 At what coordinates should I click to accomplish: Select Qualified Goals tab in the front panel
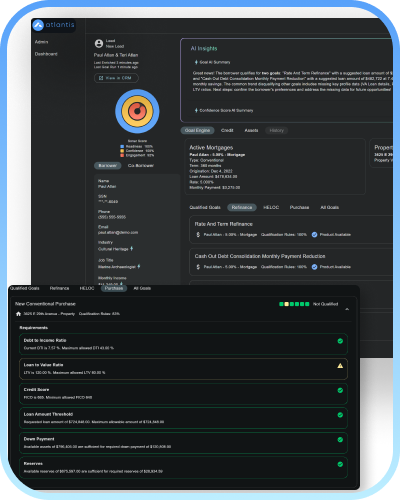click(x=25, y=288)
